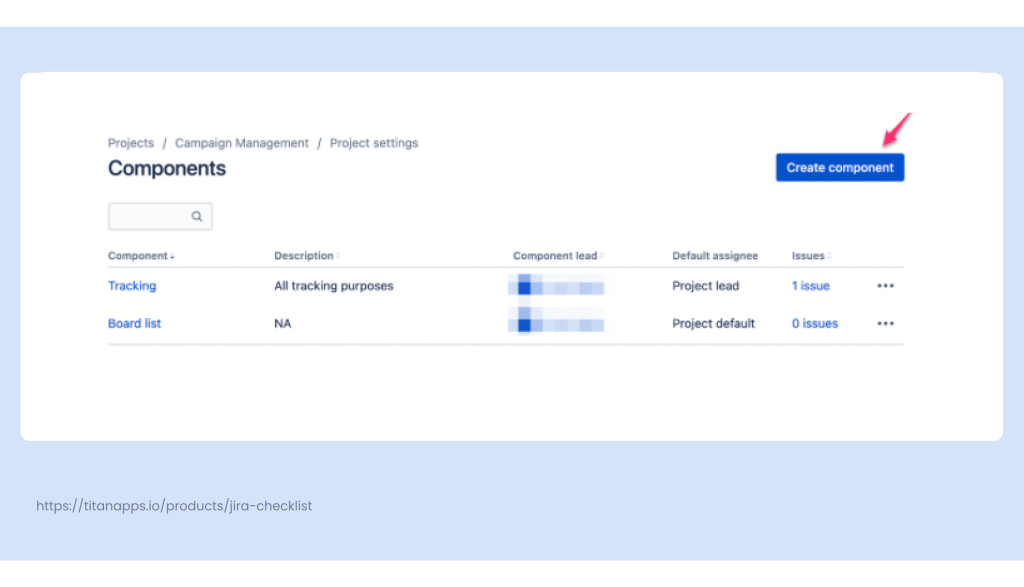Image resolution: width=1024 pixels, height=587 pixels.
Task: Open the Tracking component link
Action: [131, 286]
